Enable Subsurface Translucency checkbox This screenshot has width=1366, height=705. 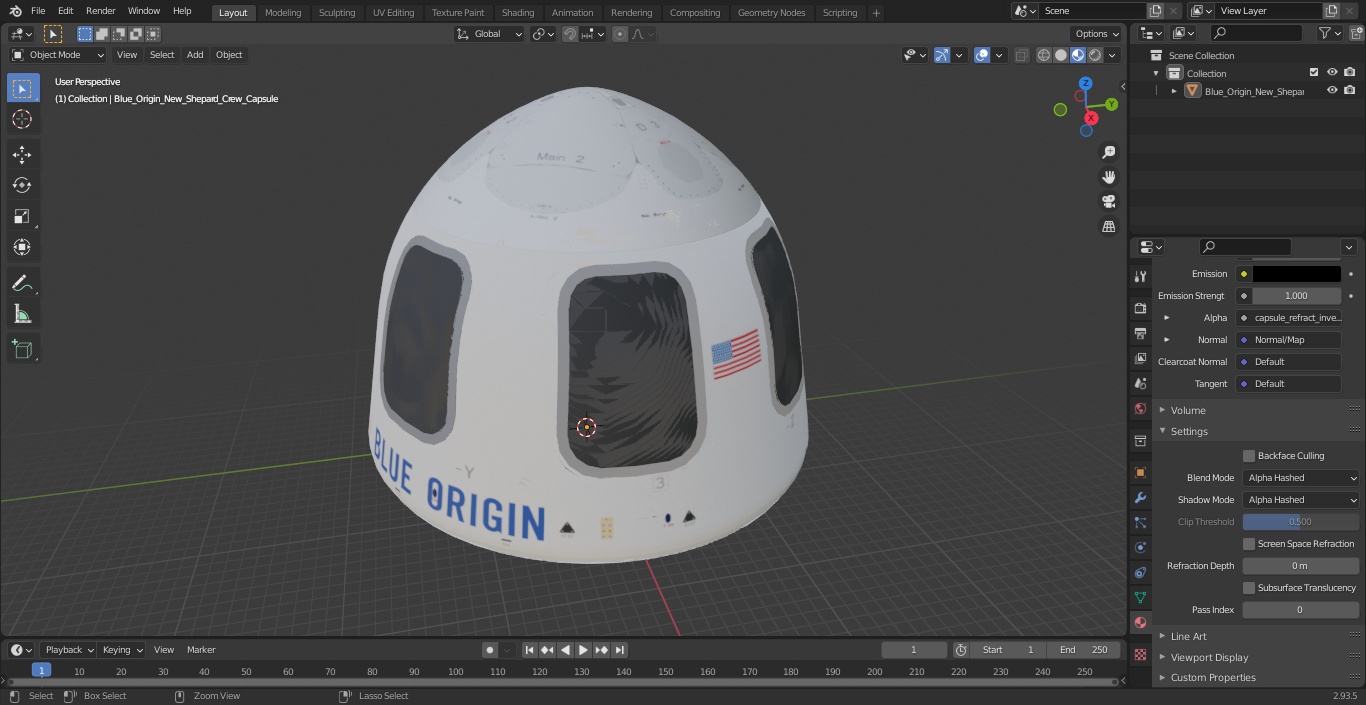point(1249,588)
